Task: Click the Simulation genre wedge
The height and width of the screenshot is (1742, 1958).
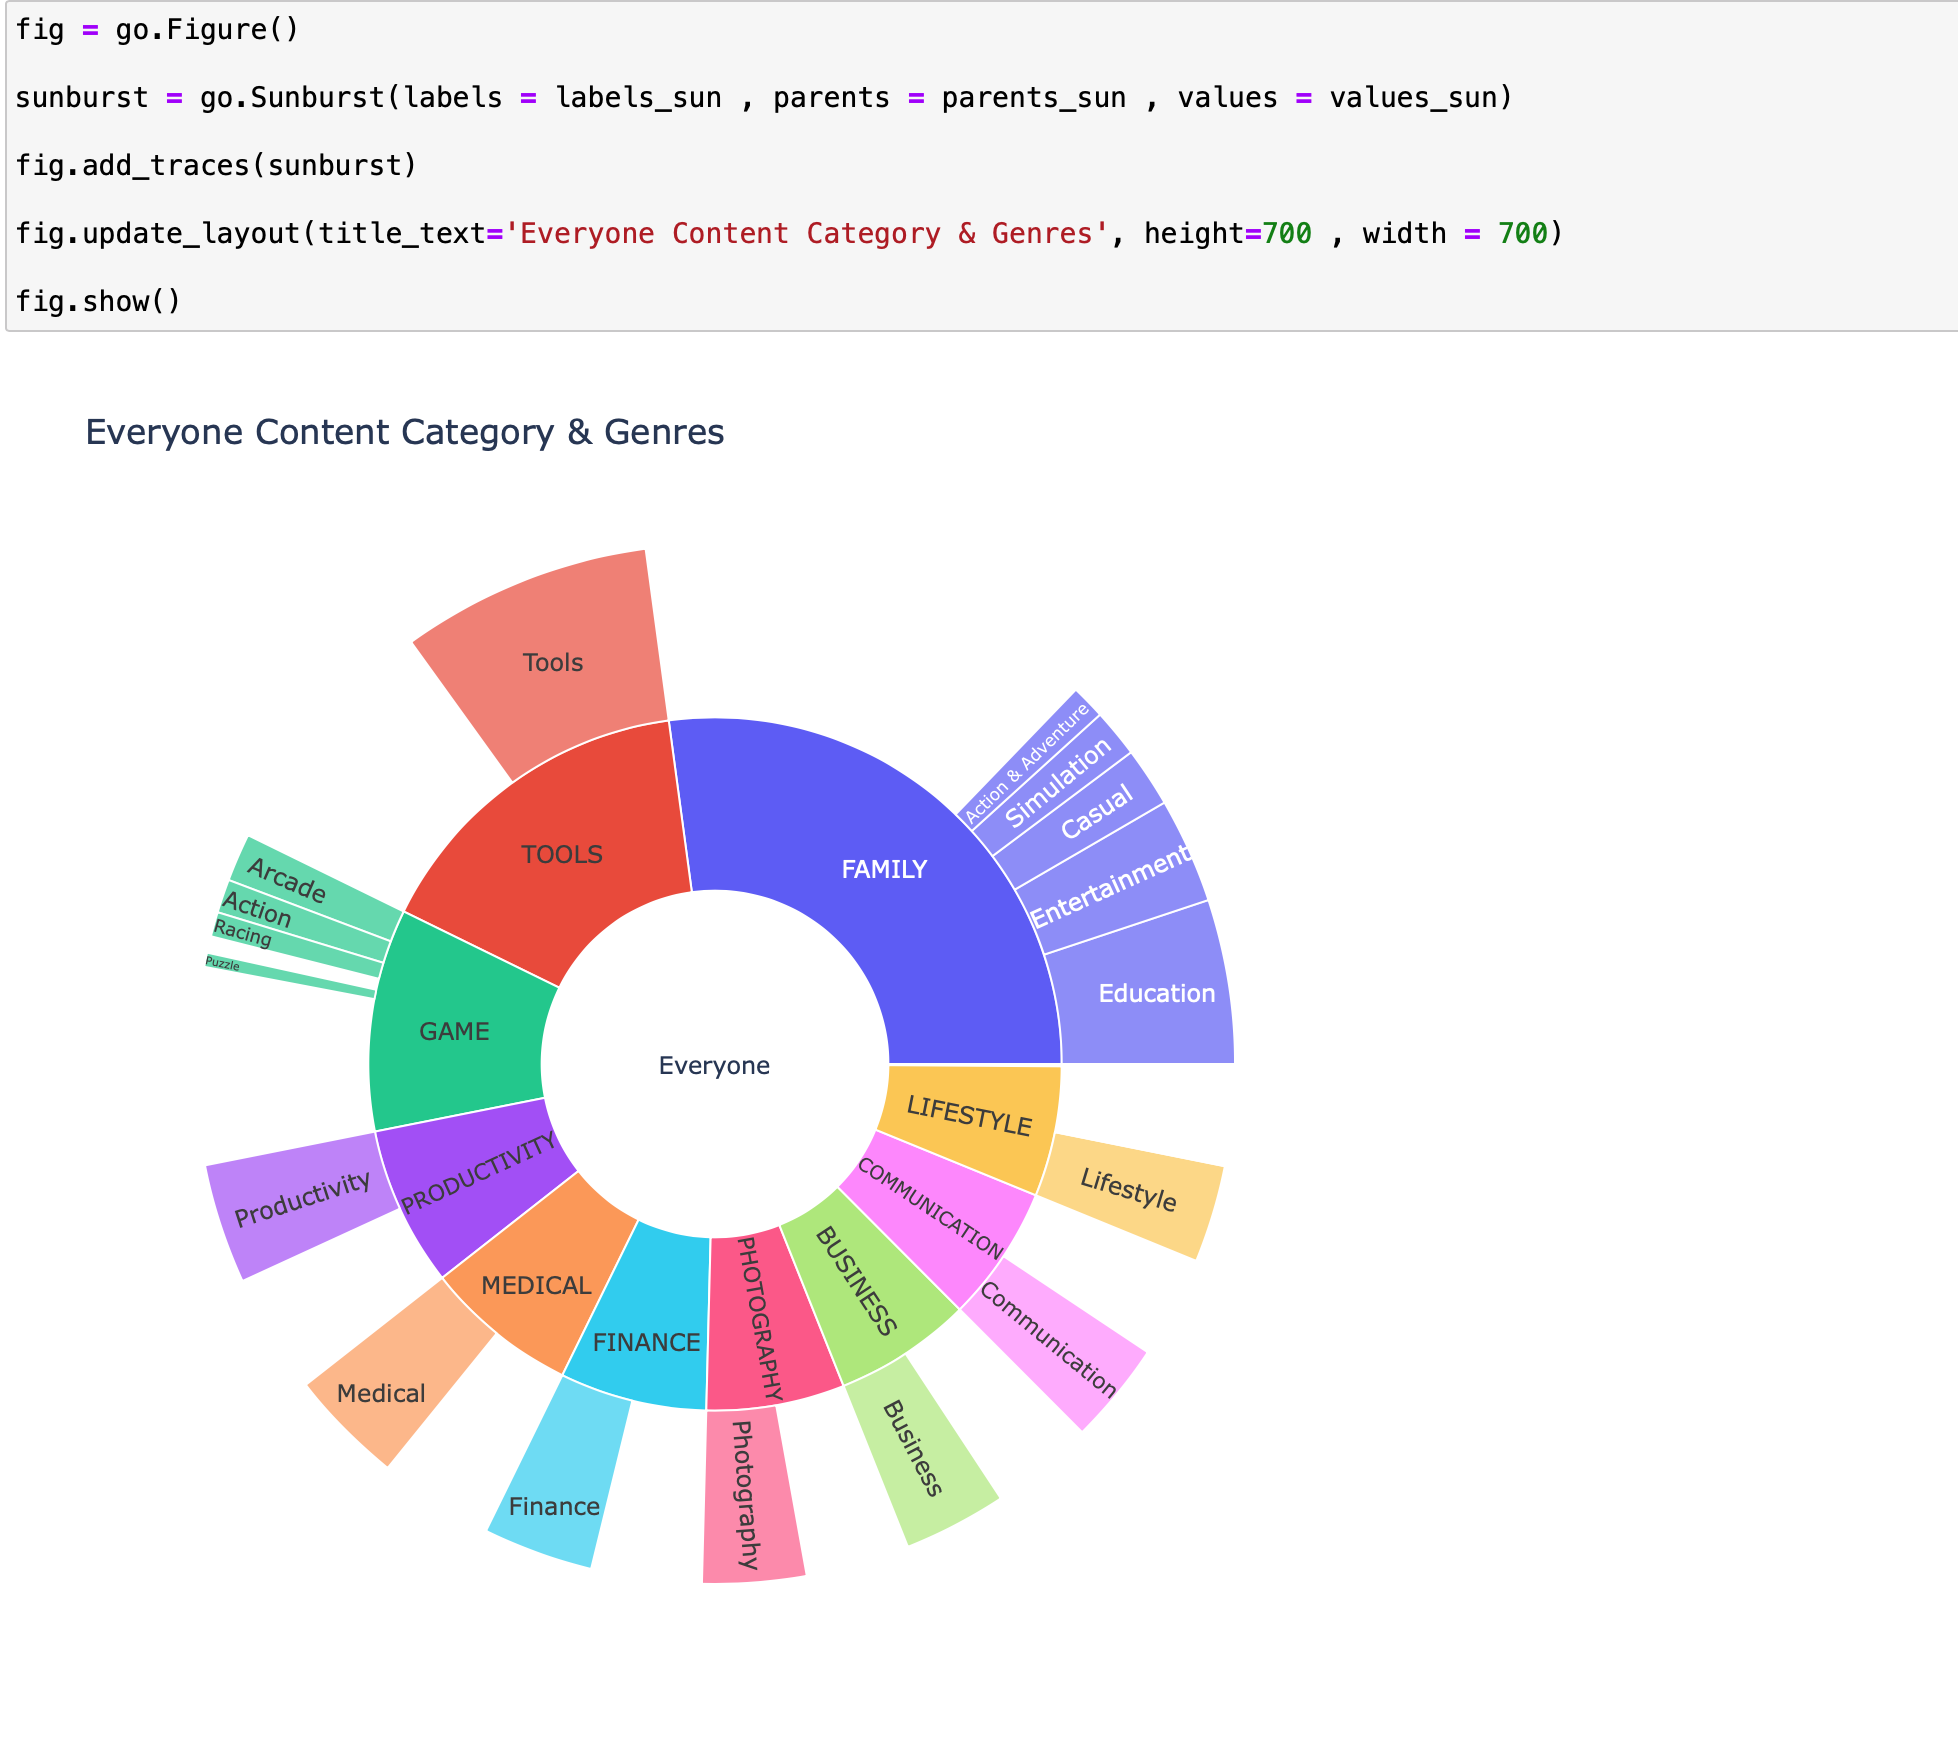Action: pos(1058,783)
